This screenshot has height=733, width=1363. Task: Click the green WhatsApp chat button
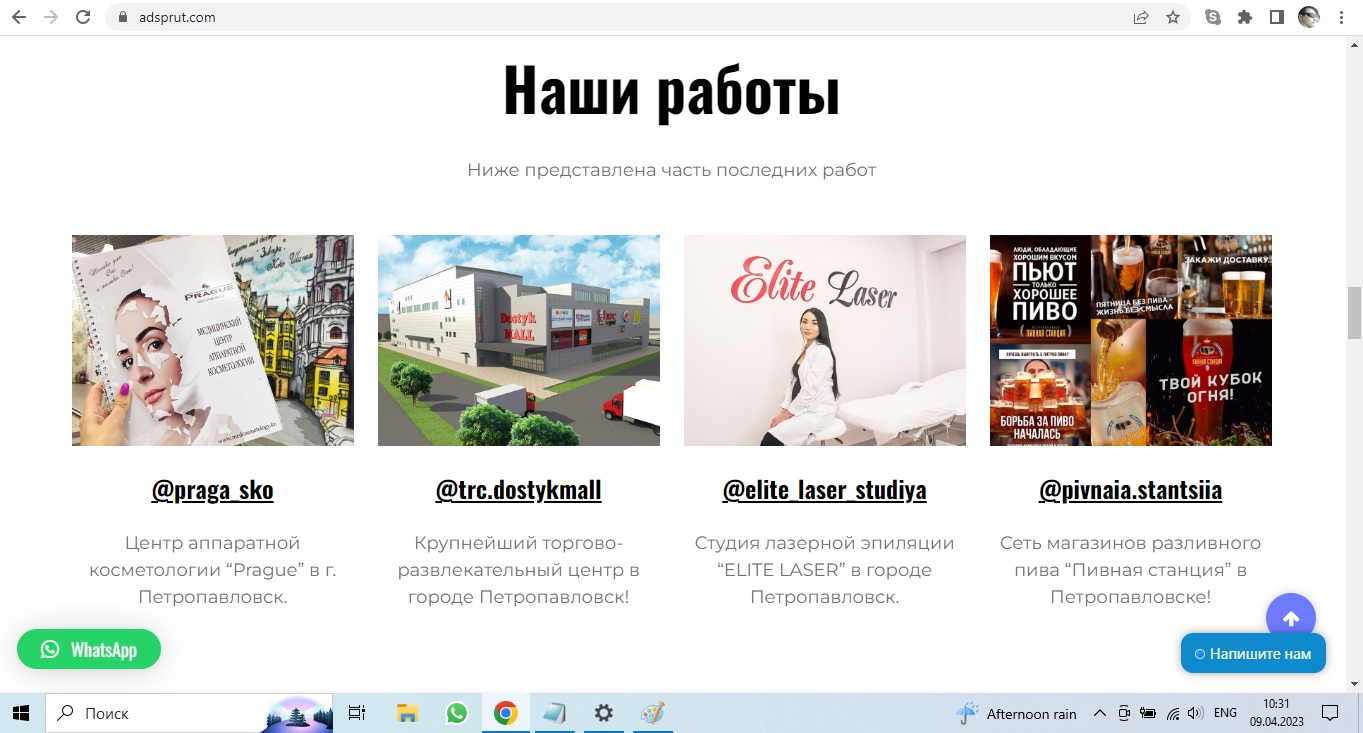point(89,649)
